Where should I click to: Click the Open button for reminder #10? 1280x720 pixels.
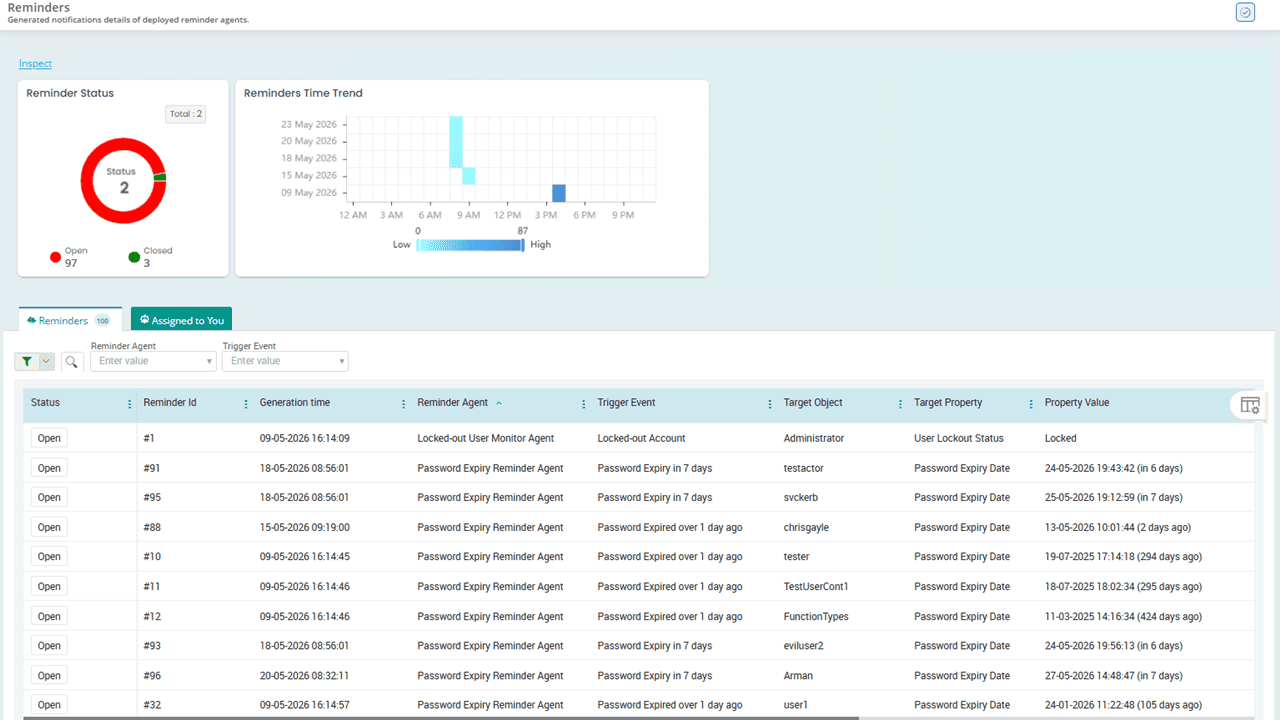click(x=49, y=557)
